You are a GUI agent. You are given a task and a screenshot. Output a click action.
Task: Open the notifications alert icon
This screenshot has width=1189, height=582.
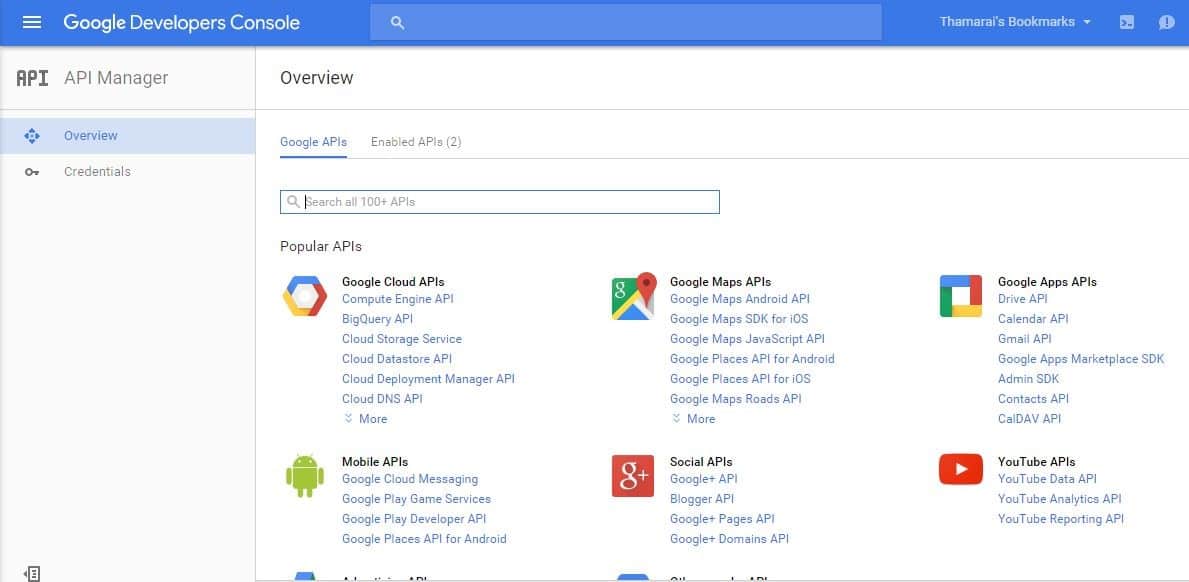[x=1166, y=22]
